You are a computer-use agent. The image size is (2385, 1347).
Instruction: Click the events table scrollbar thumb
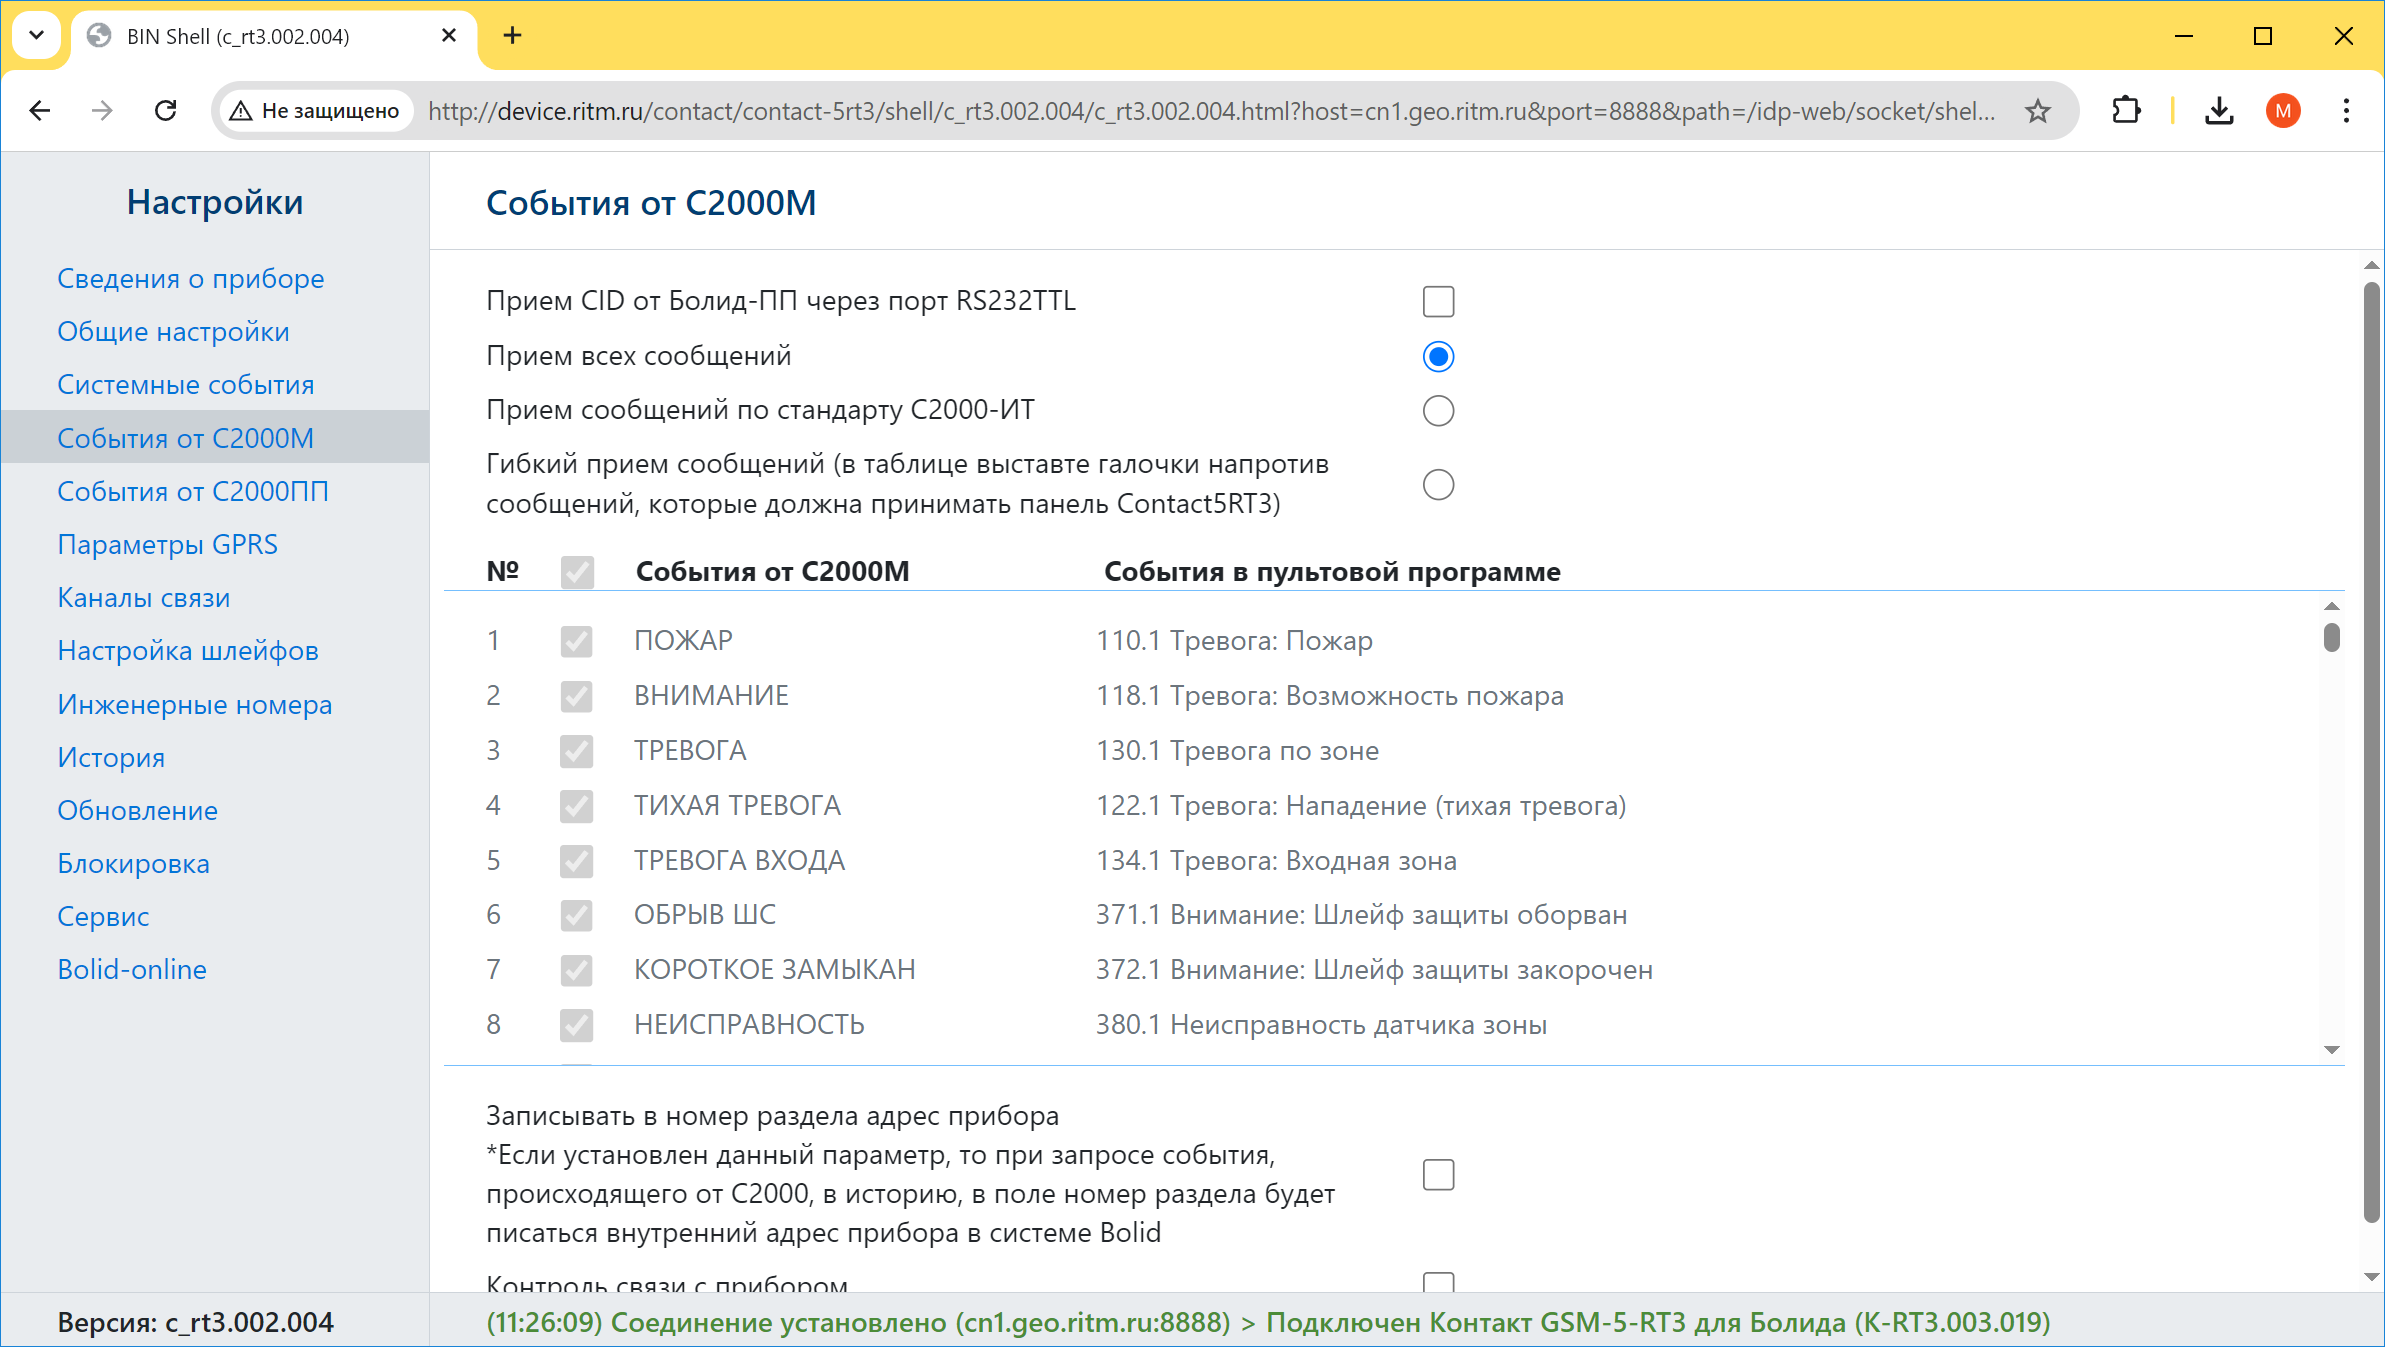tap(2332, 637)
